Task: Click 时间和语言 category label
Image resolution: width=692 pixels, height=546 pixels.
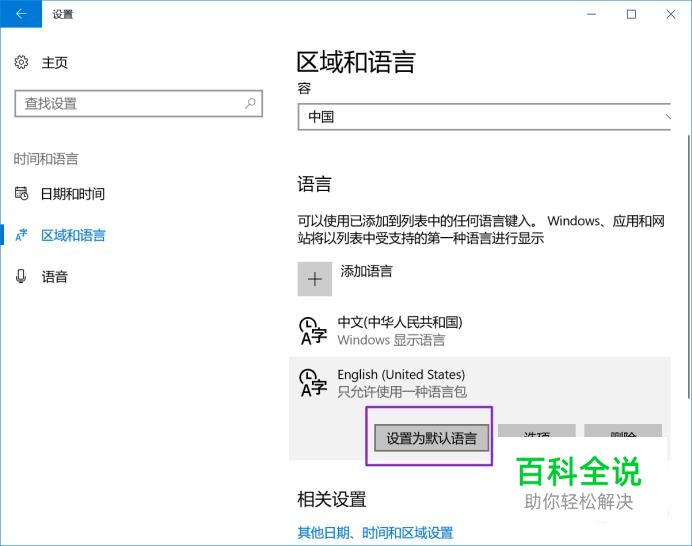Action: [x=46, y=159]
